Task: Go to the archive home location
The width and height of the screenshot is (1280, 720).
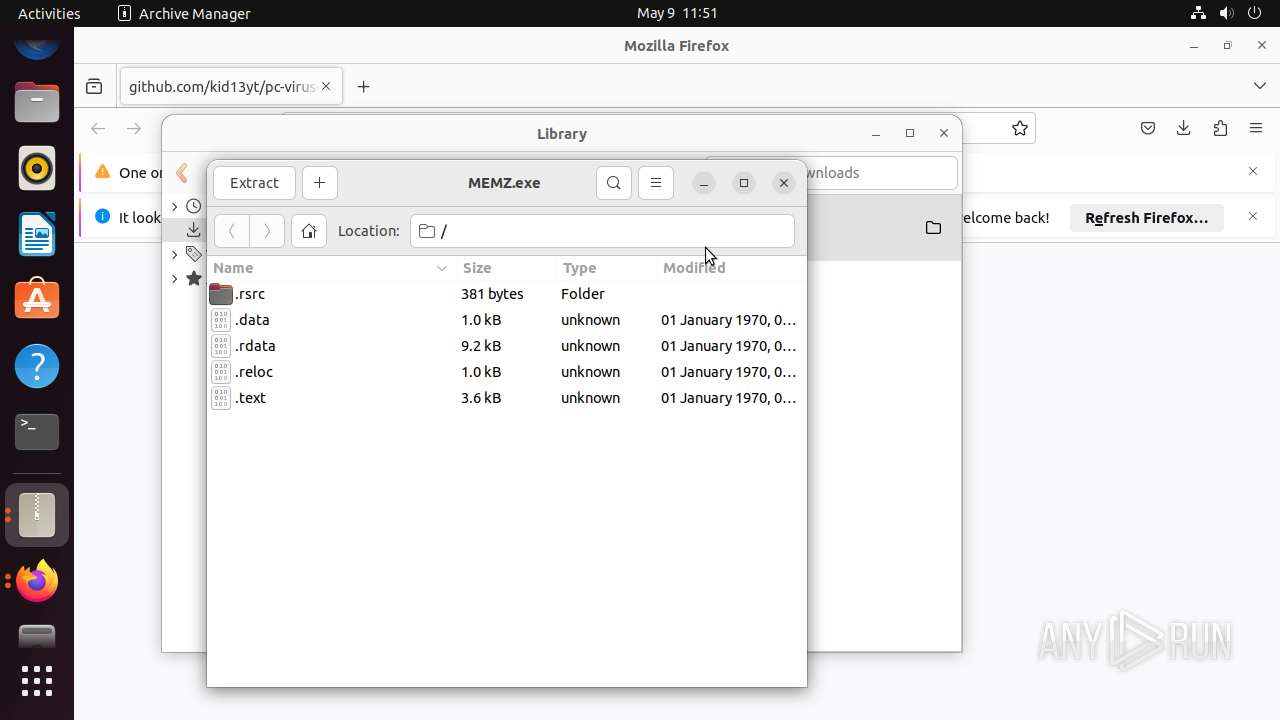Action: coord(309,231)
